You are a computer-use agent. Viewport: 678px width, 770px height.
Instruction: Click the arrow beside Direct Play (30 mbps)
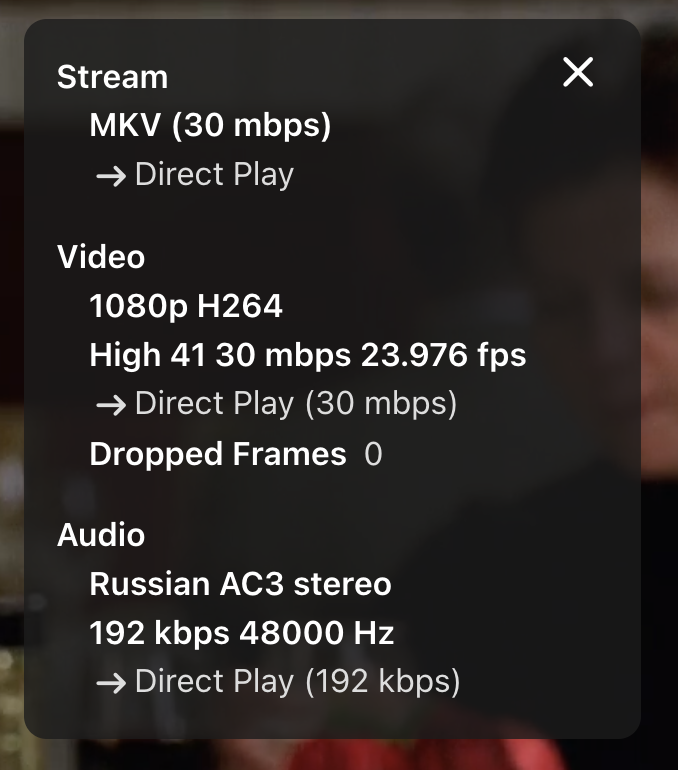pos(110,405)
